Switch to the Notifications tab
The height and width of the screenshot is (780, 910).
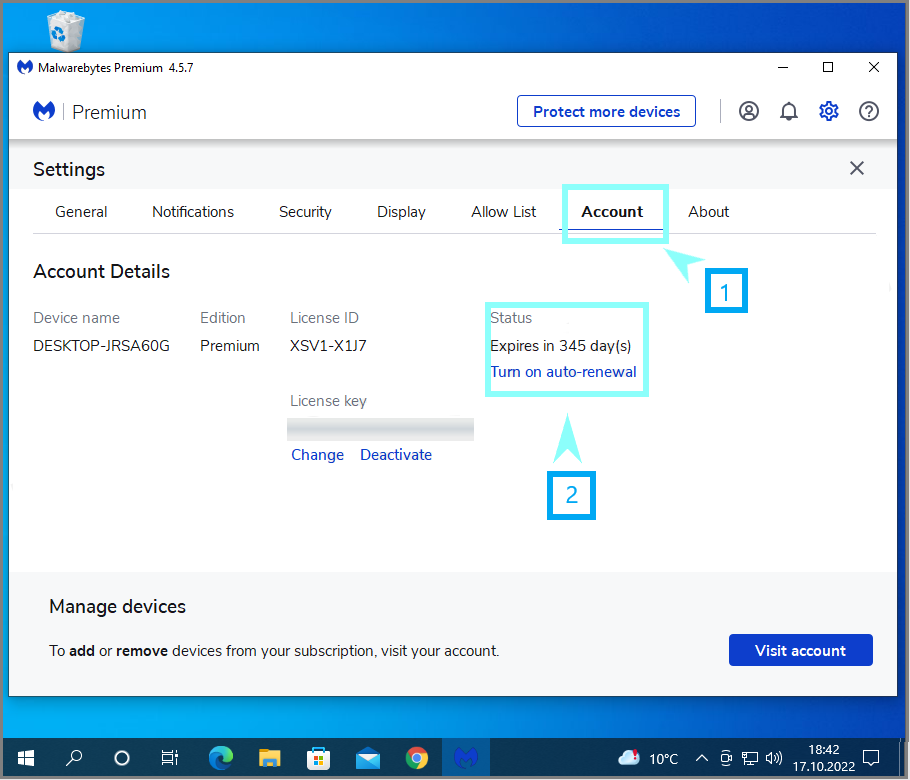(x=193, y=212)
